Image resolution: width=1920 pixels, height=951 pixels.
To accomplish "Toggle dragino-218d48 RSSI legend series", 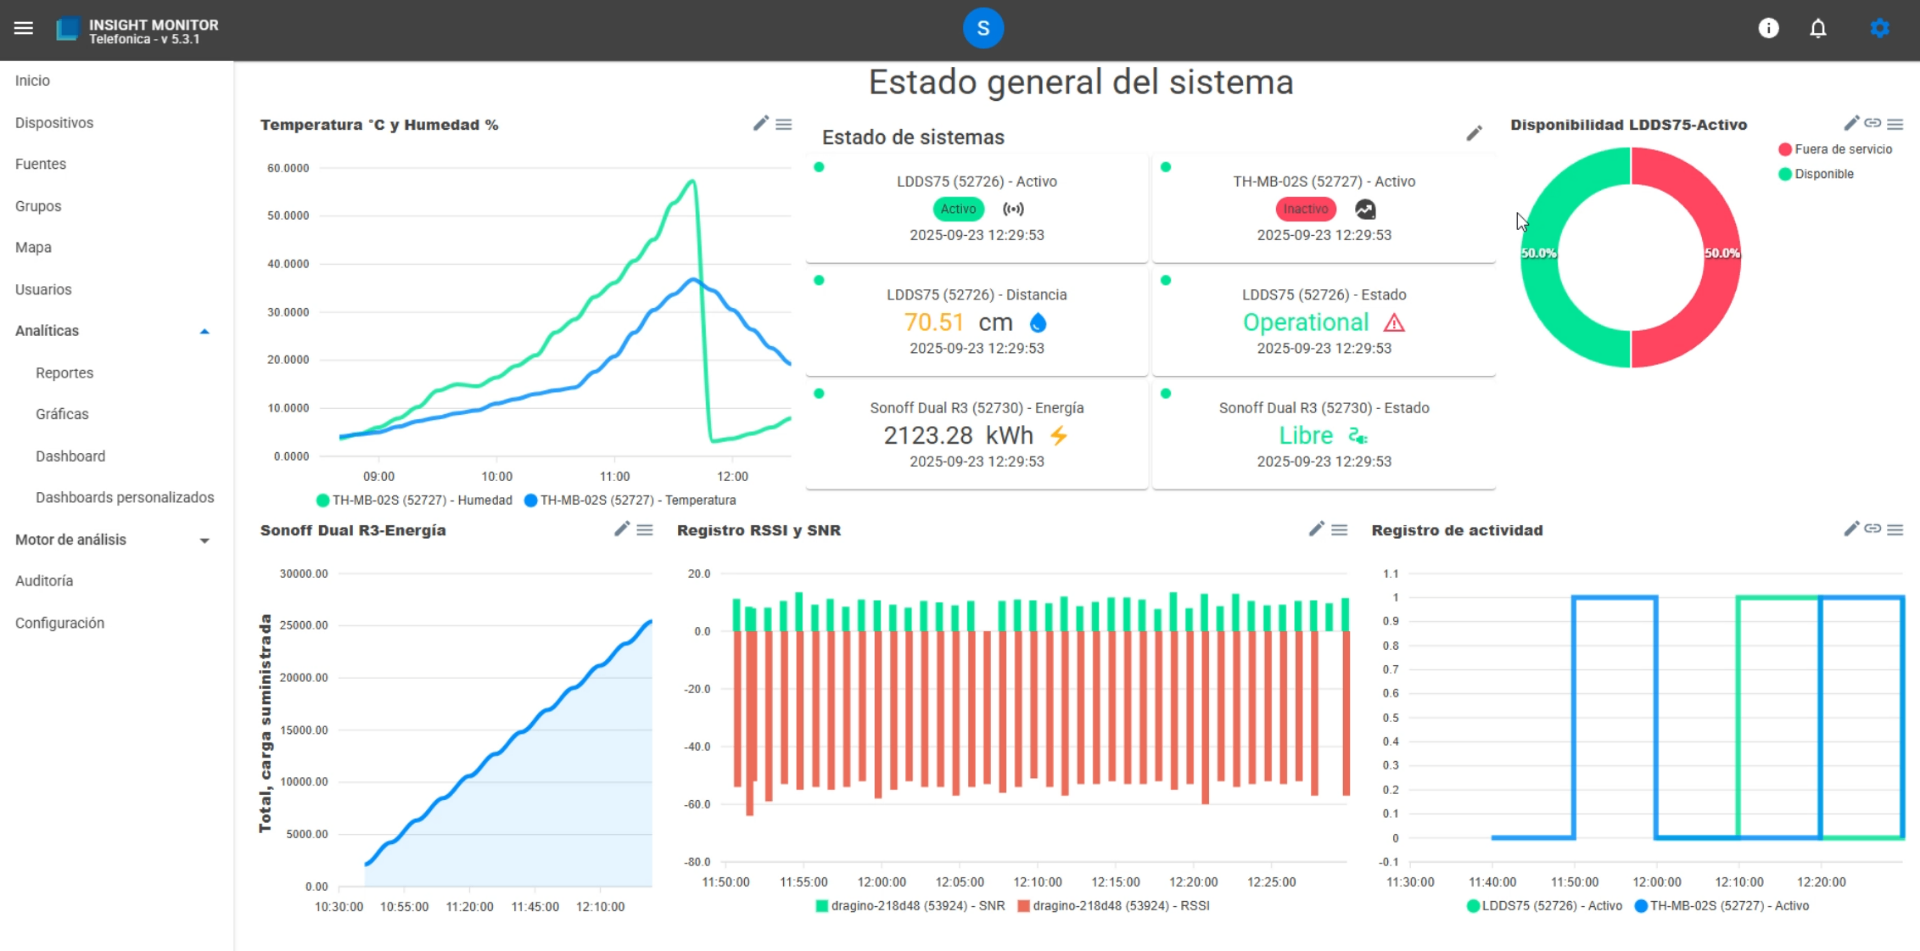I will click(x=1113, y=906).
